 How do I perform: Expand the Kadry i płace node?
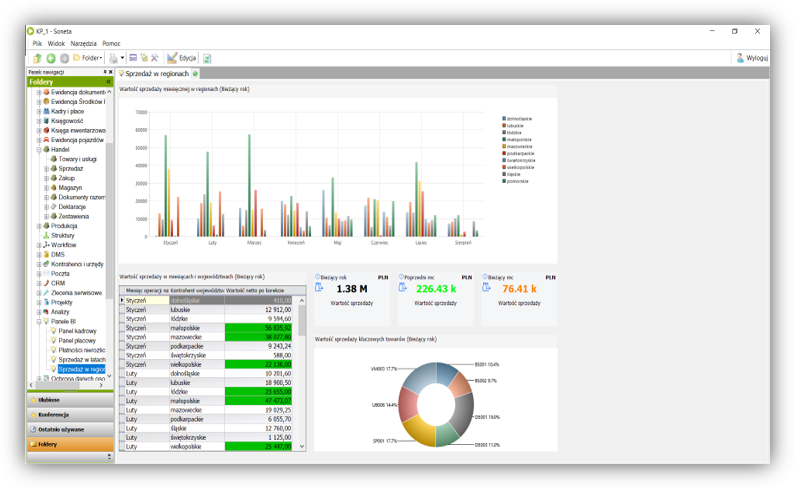39,111
